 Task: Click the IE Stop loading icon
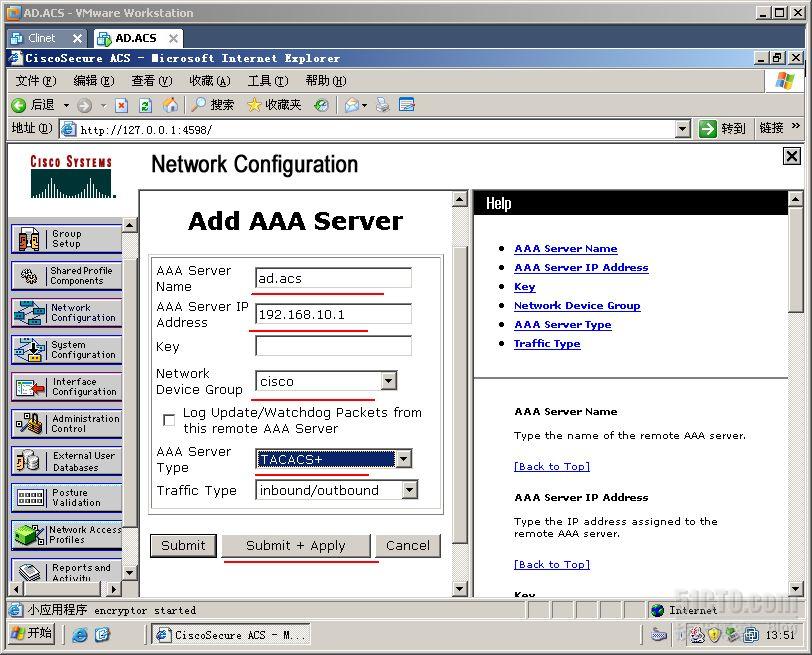click(x=121, y=106)
